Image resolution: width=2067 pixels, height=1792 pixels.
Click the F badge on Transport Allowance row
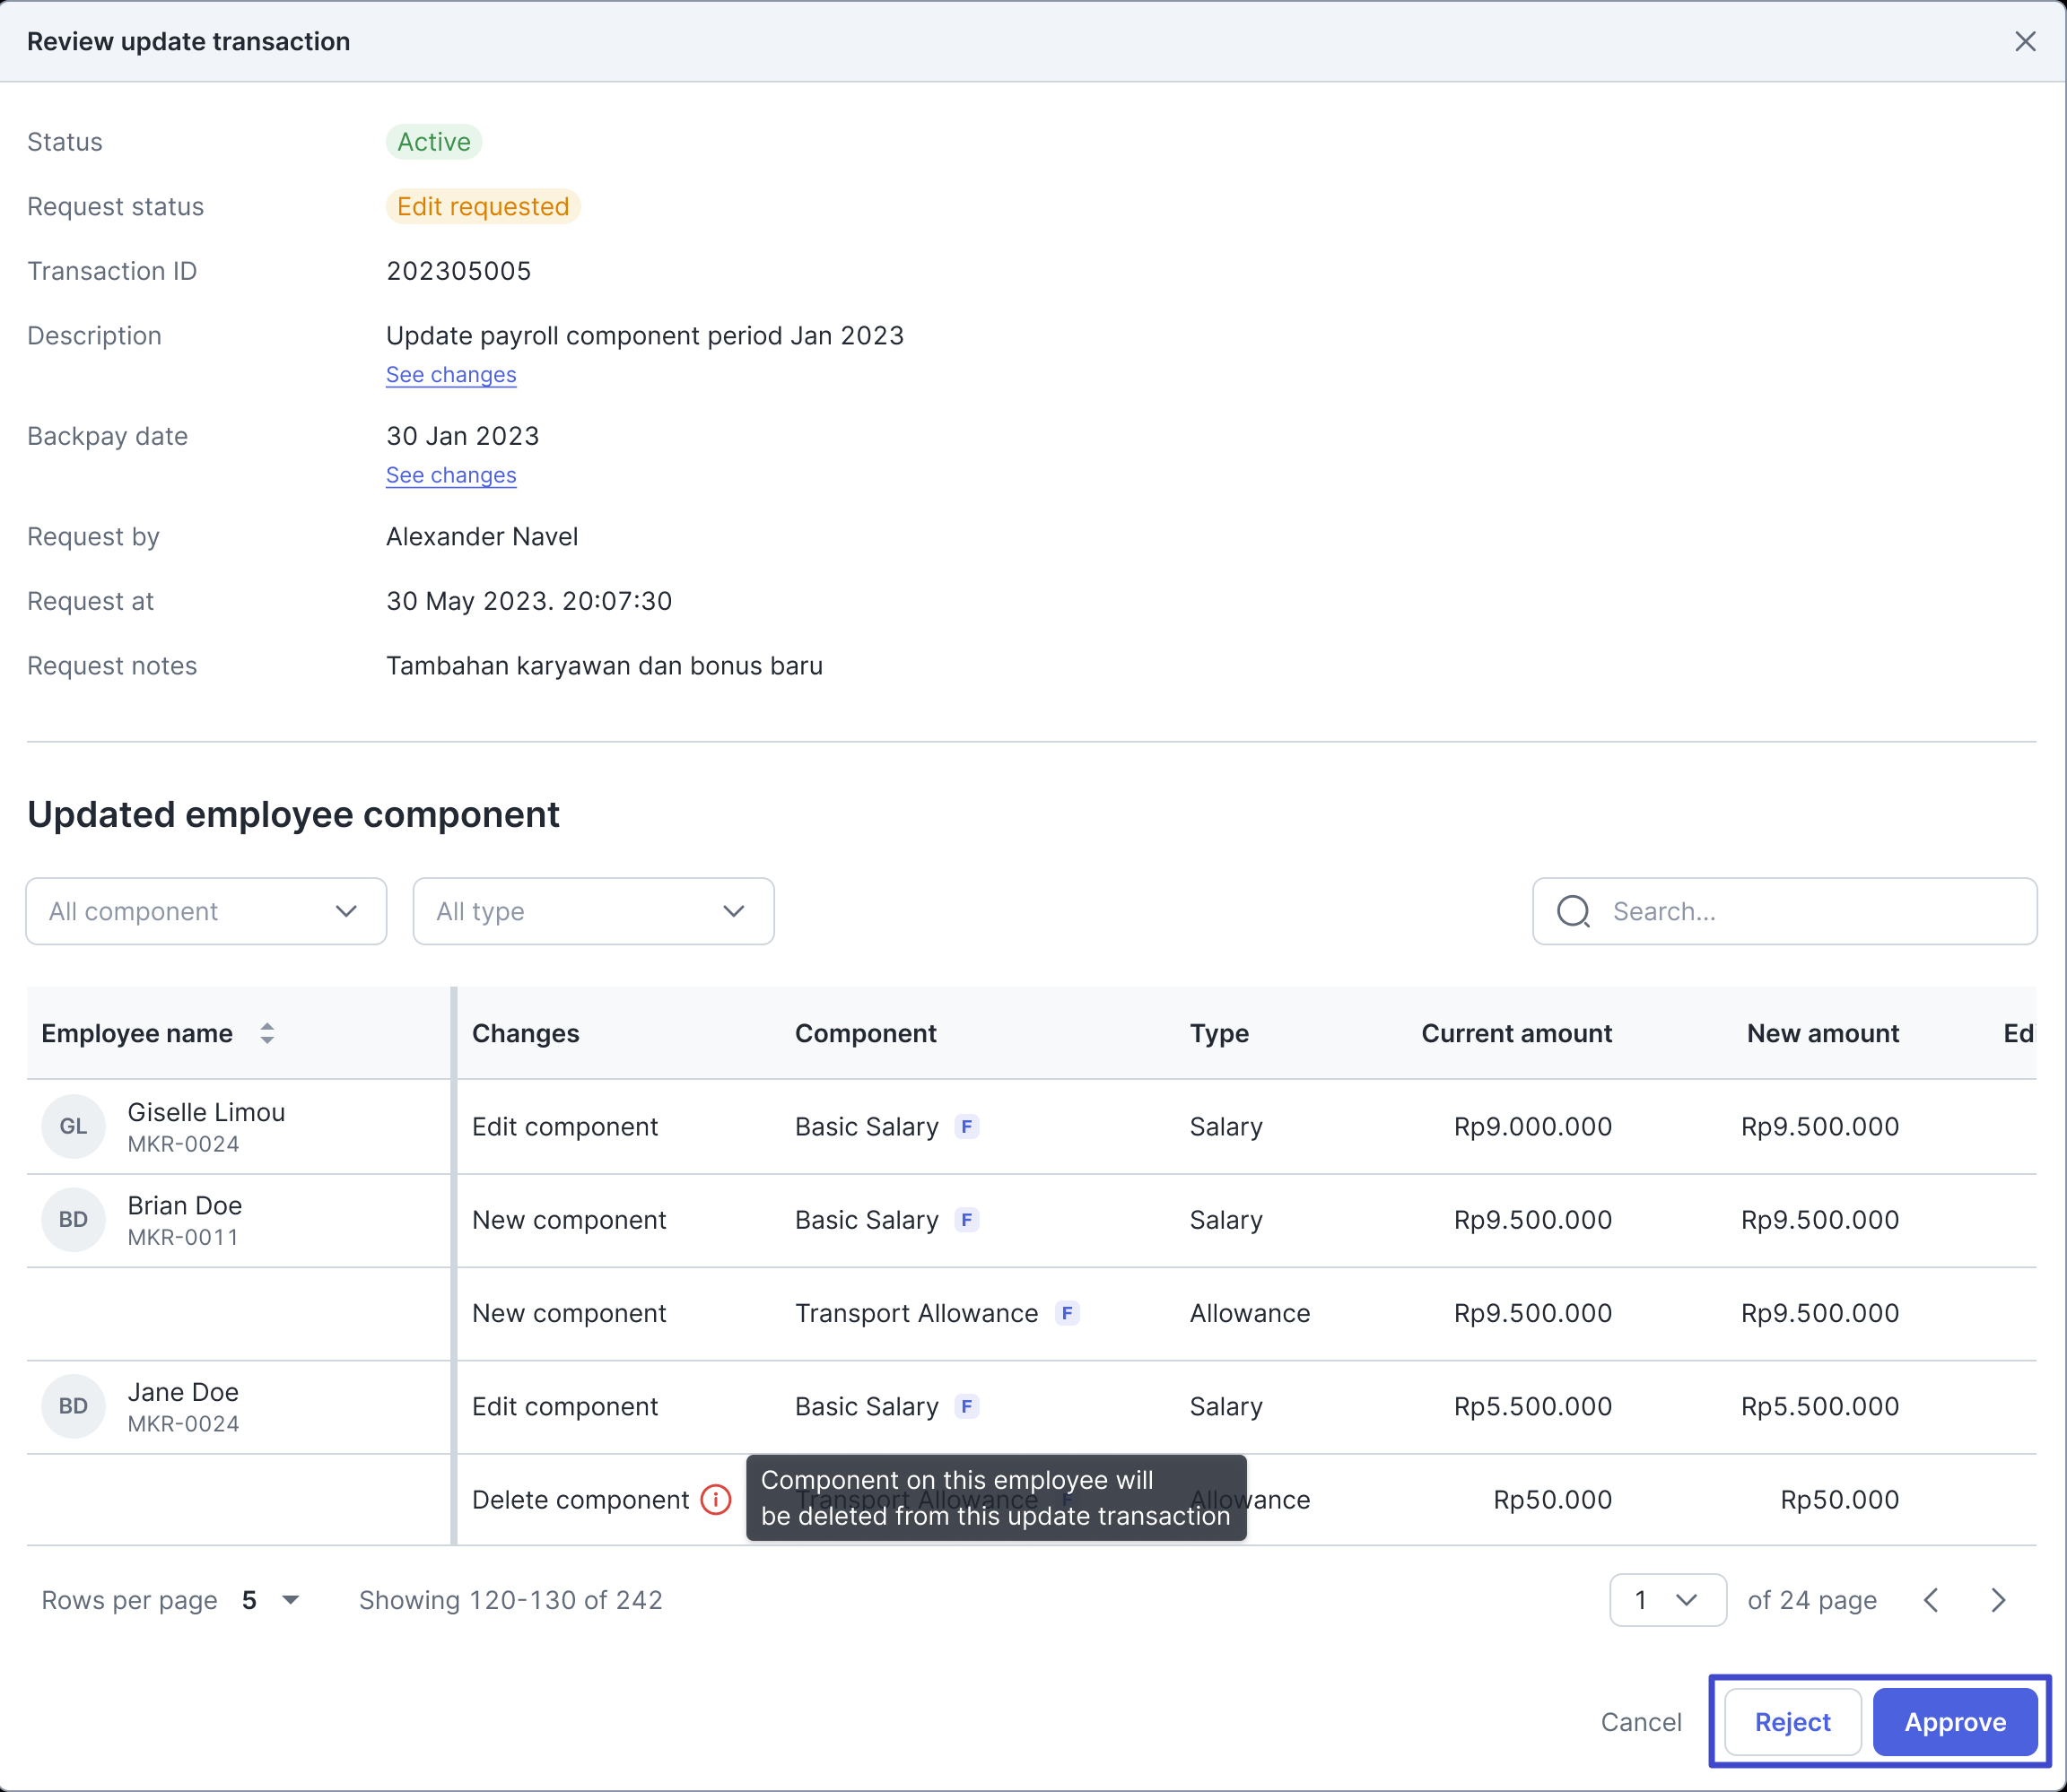[1067, 1313]
